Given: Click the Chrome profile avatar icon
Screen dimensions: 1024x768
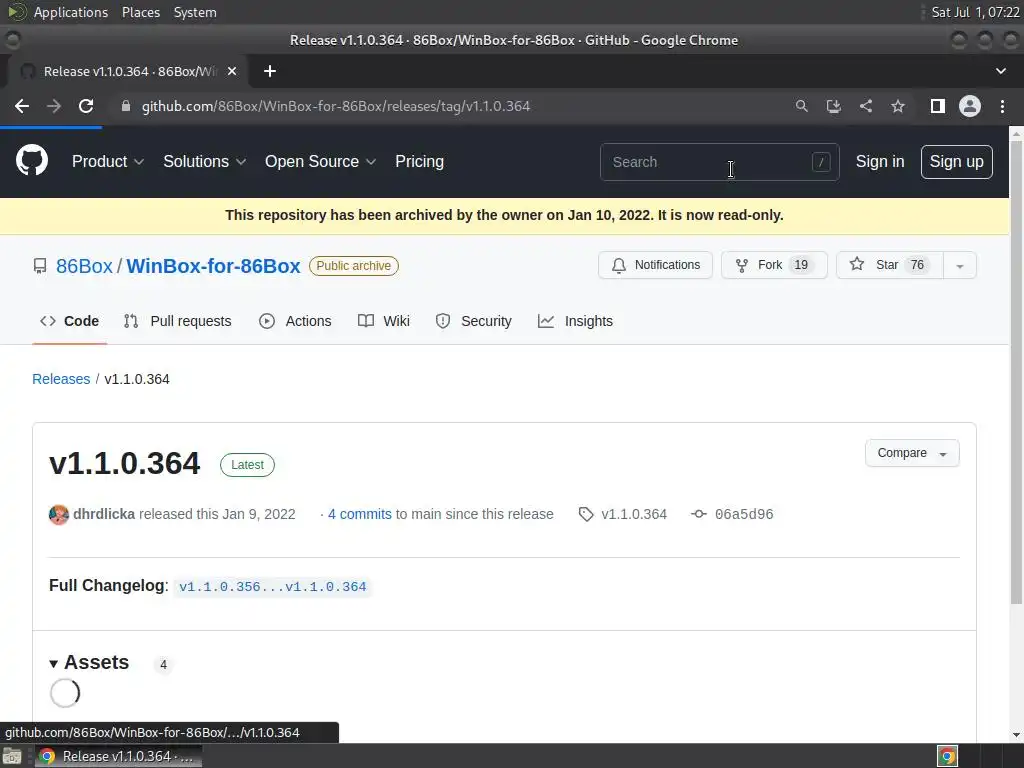Looking at the screenshot, I should pyautogui.click(x=970, y=106).
